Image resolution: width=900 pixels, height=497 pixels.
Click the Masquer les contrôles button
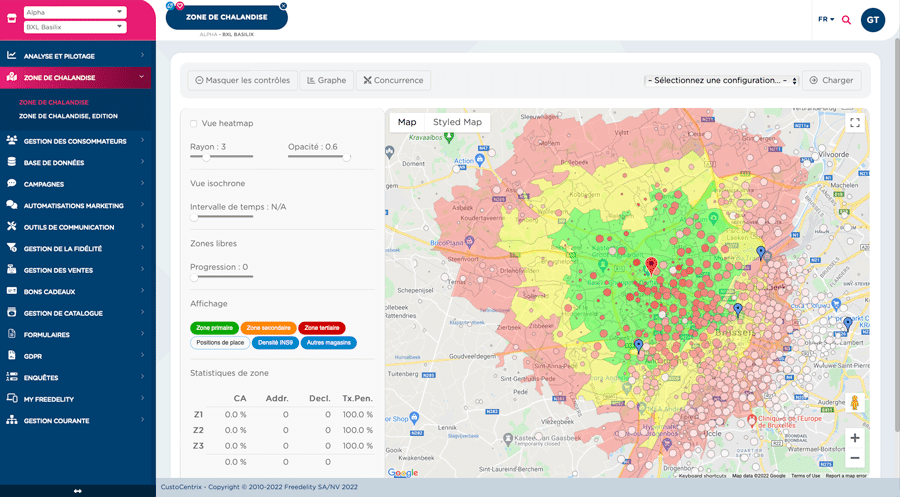point(242,80)
